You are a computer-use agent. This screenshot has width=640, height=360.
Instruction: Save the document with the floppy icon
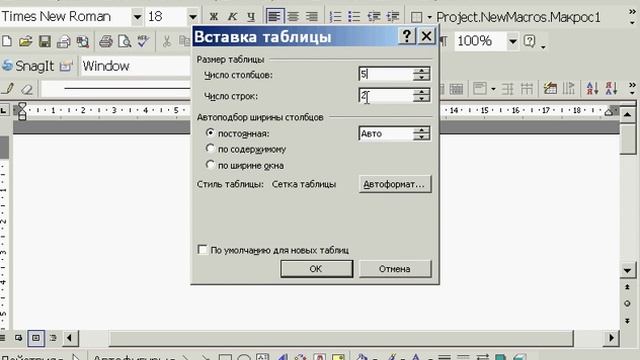(44, 41)
